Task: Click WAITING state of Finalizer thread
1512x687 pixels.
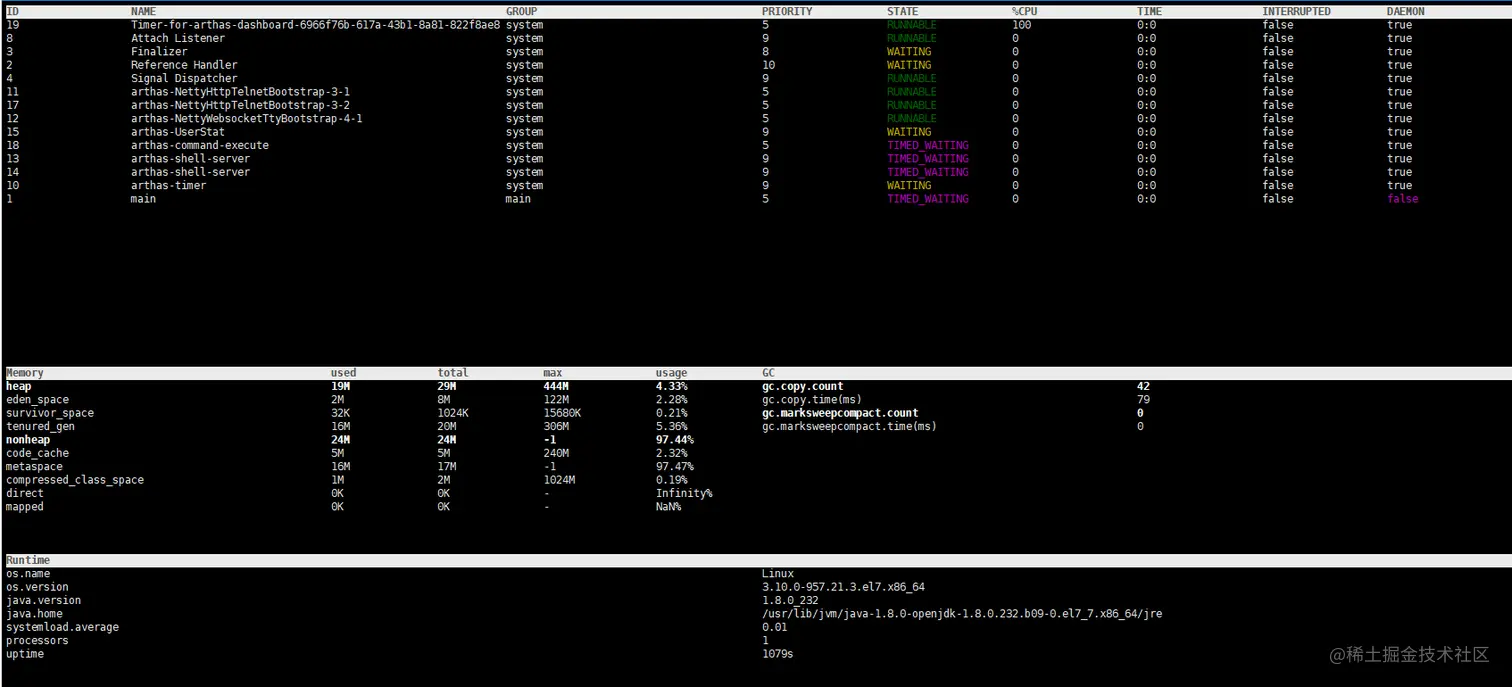Action: point(909,52)
